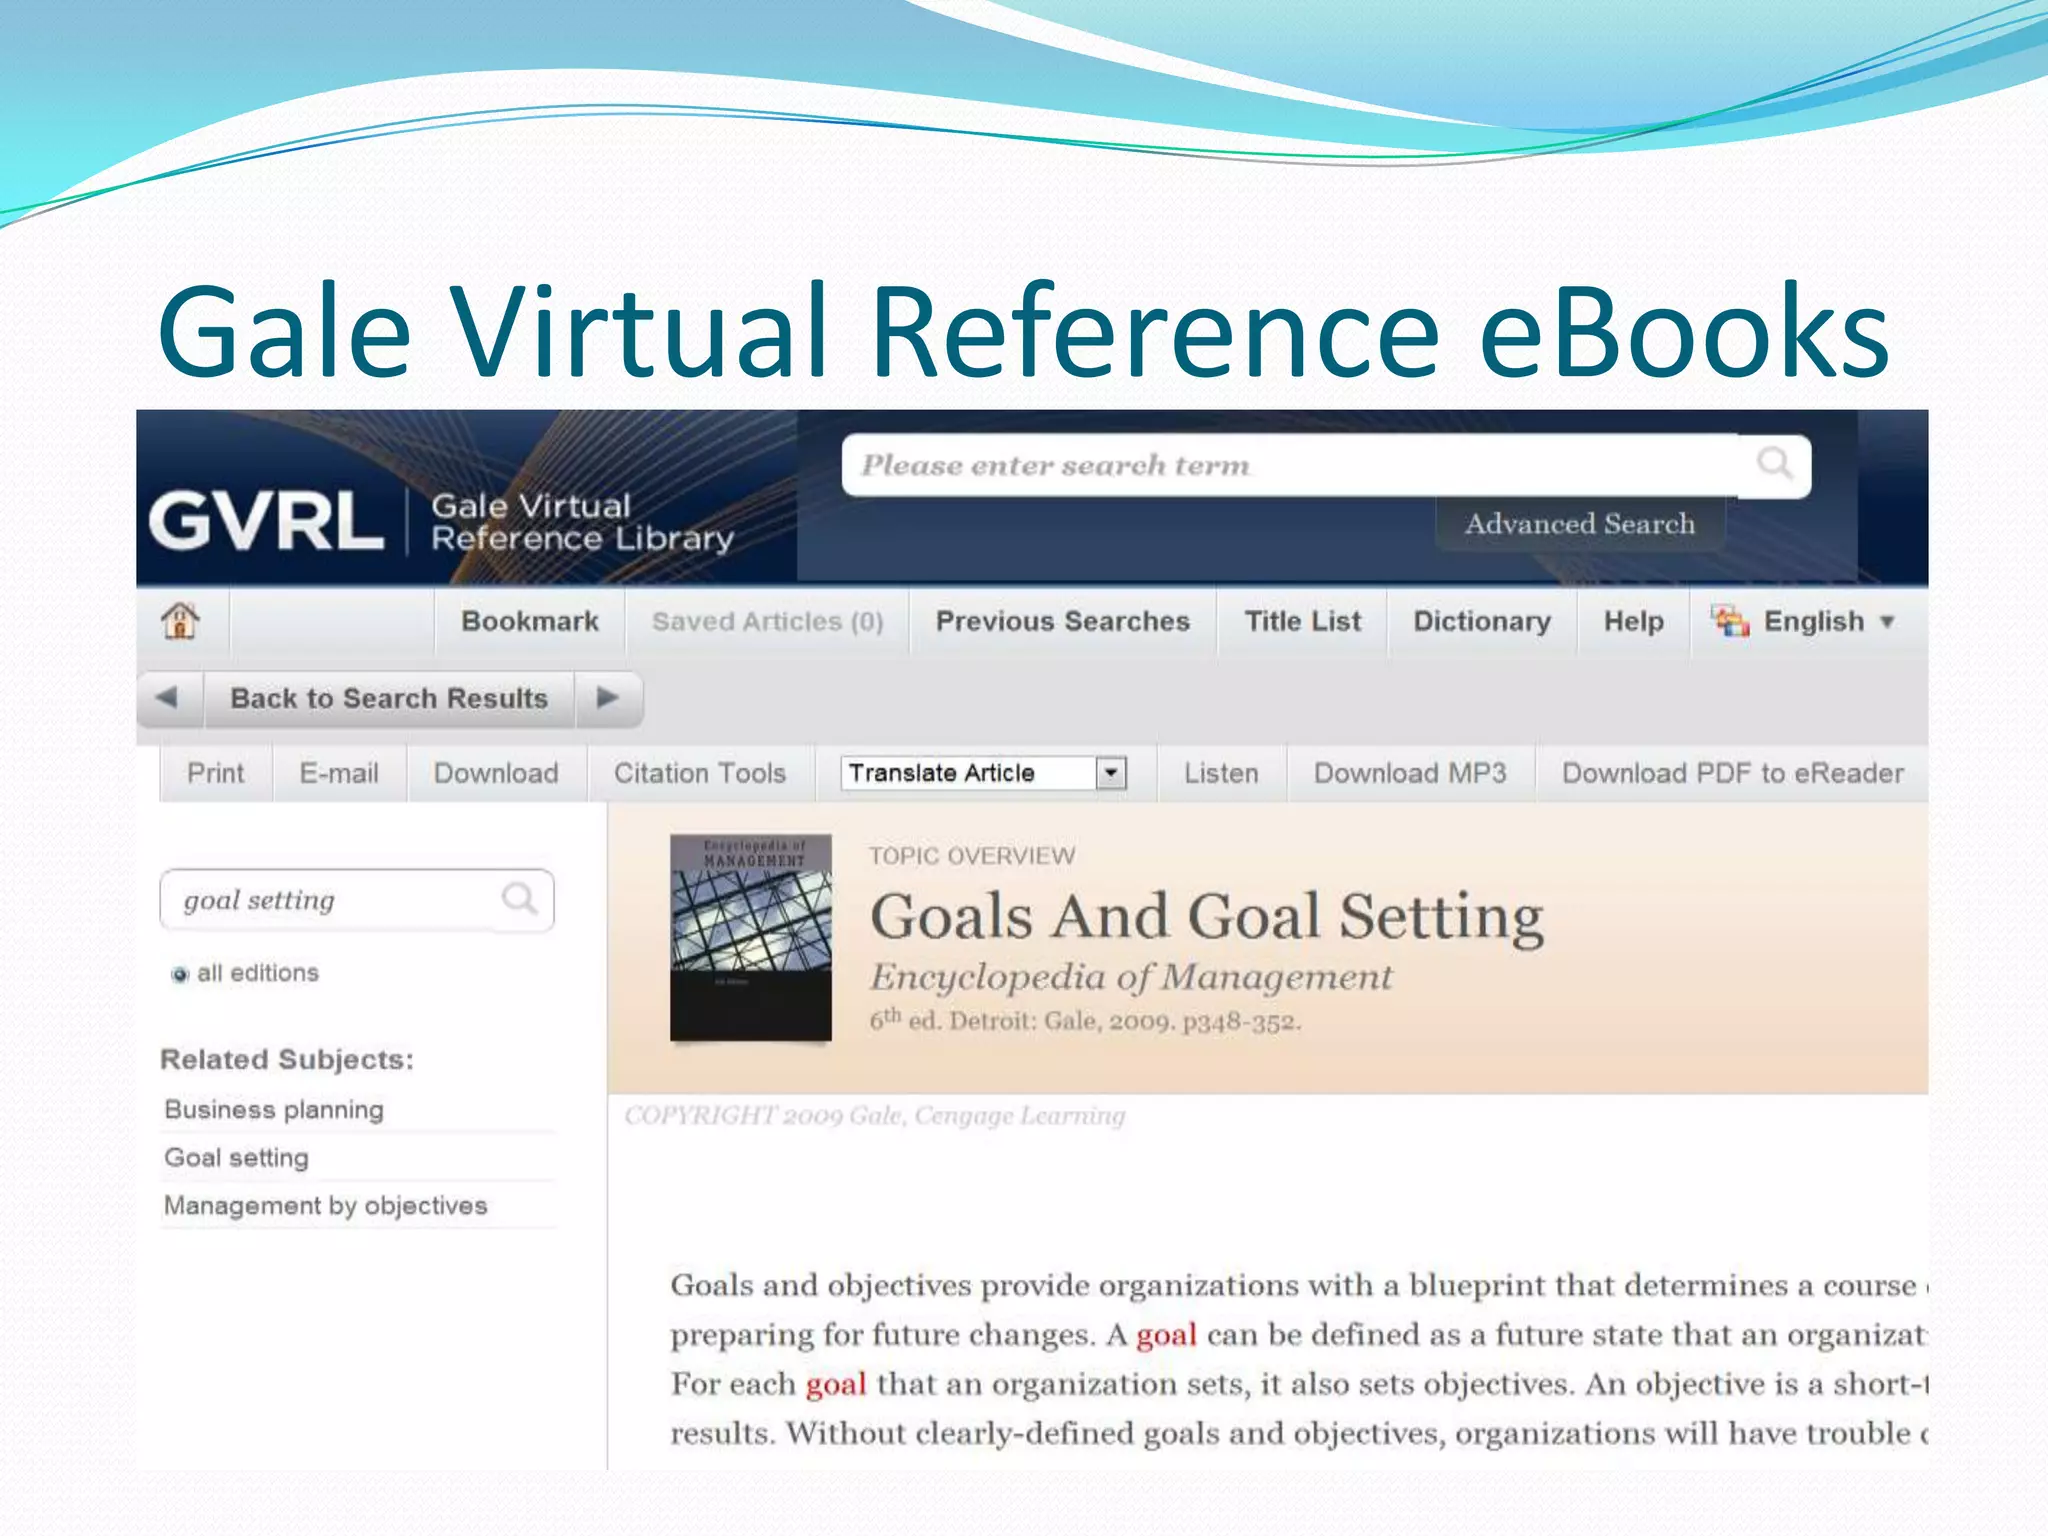The image size is (2048, 1536).
Task: Click the E-mail tool
Action: pyautogui.click(x=339, y=773)
